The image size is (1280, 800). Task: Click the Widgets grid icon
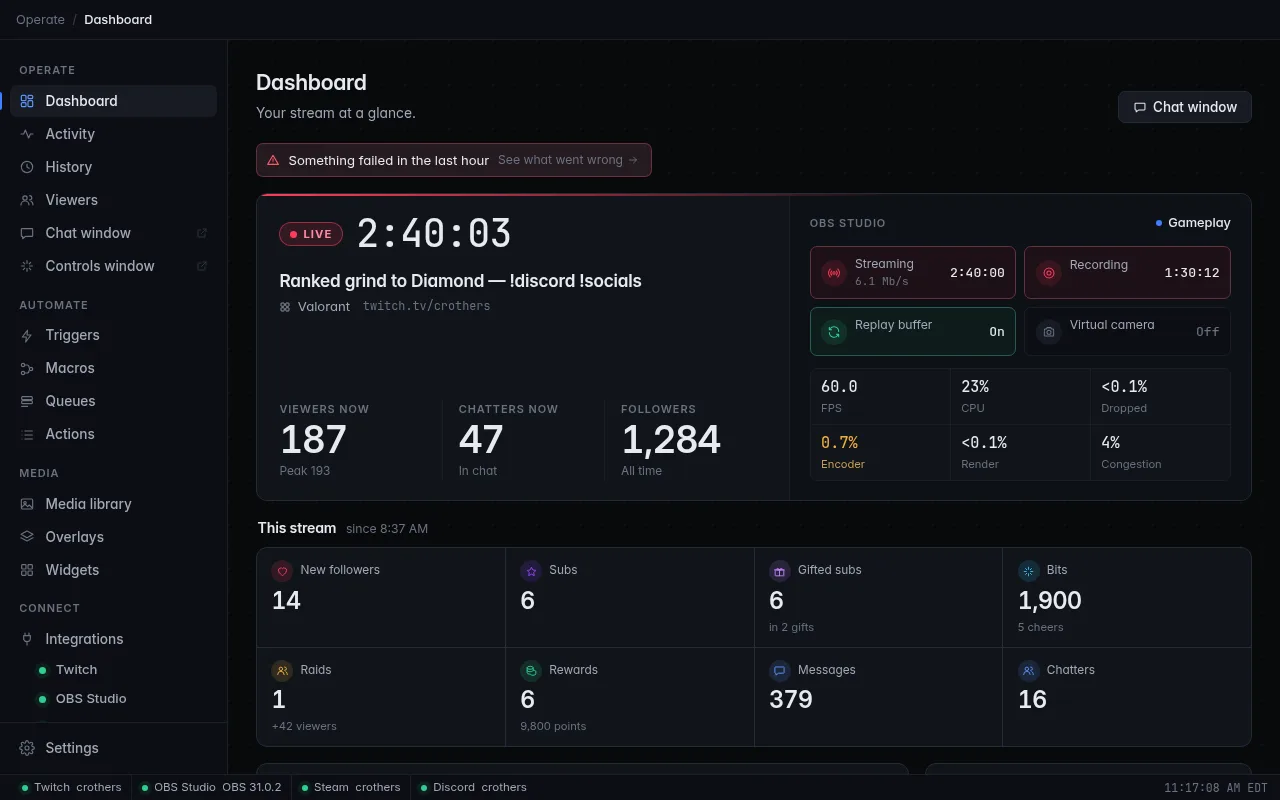27,570
